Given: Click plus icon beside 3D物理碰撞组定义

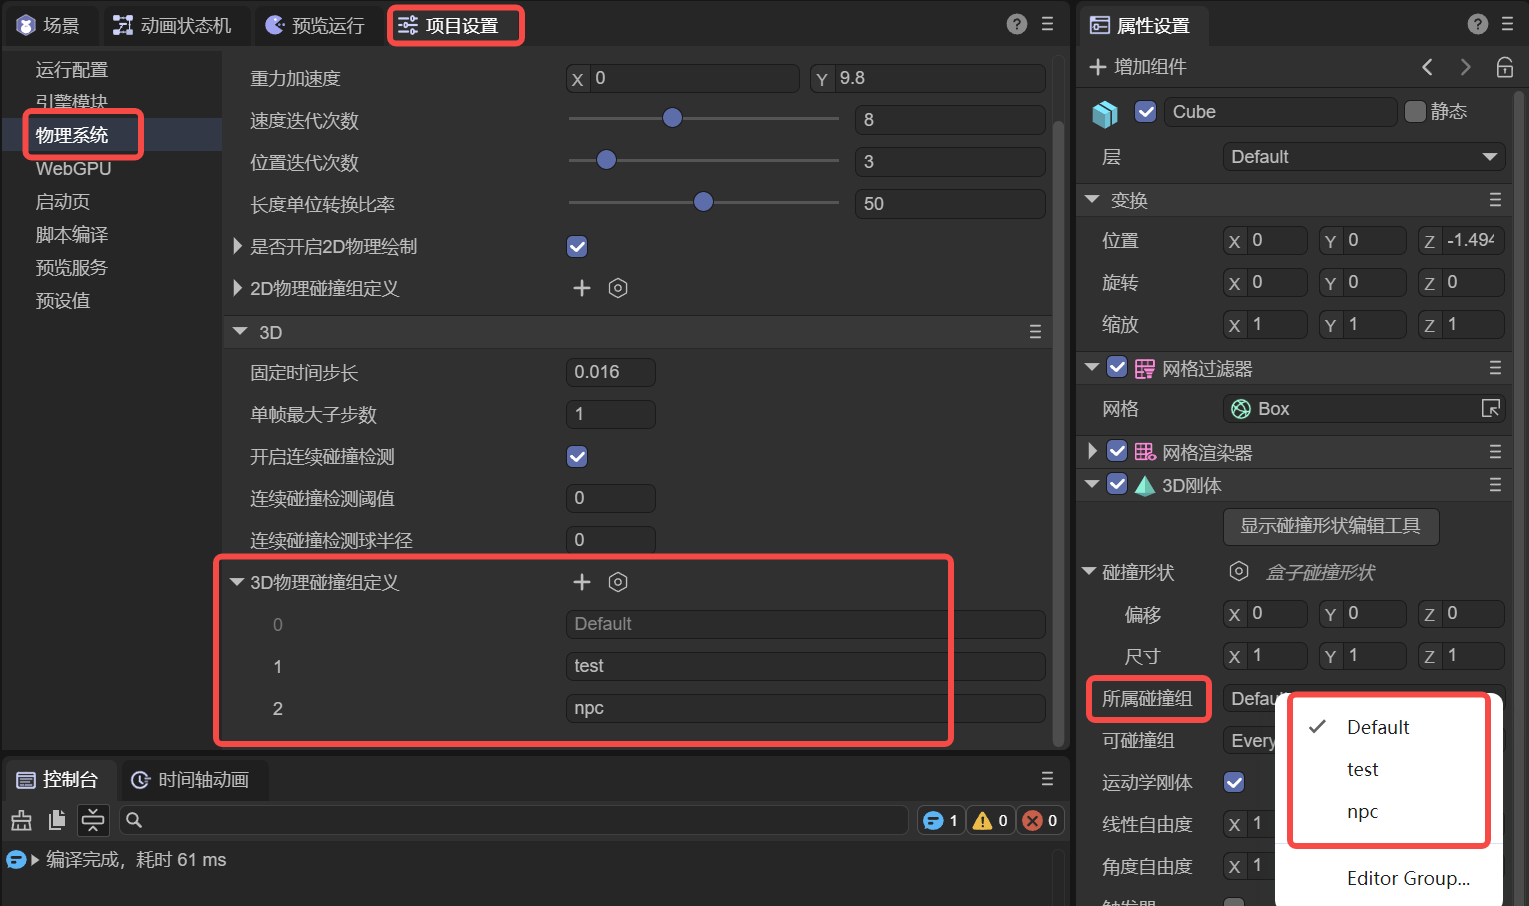Looking at the screenshot, I should click(582, 582).
